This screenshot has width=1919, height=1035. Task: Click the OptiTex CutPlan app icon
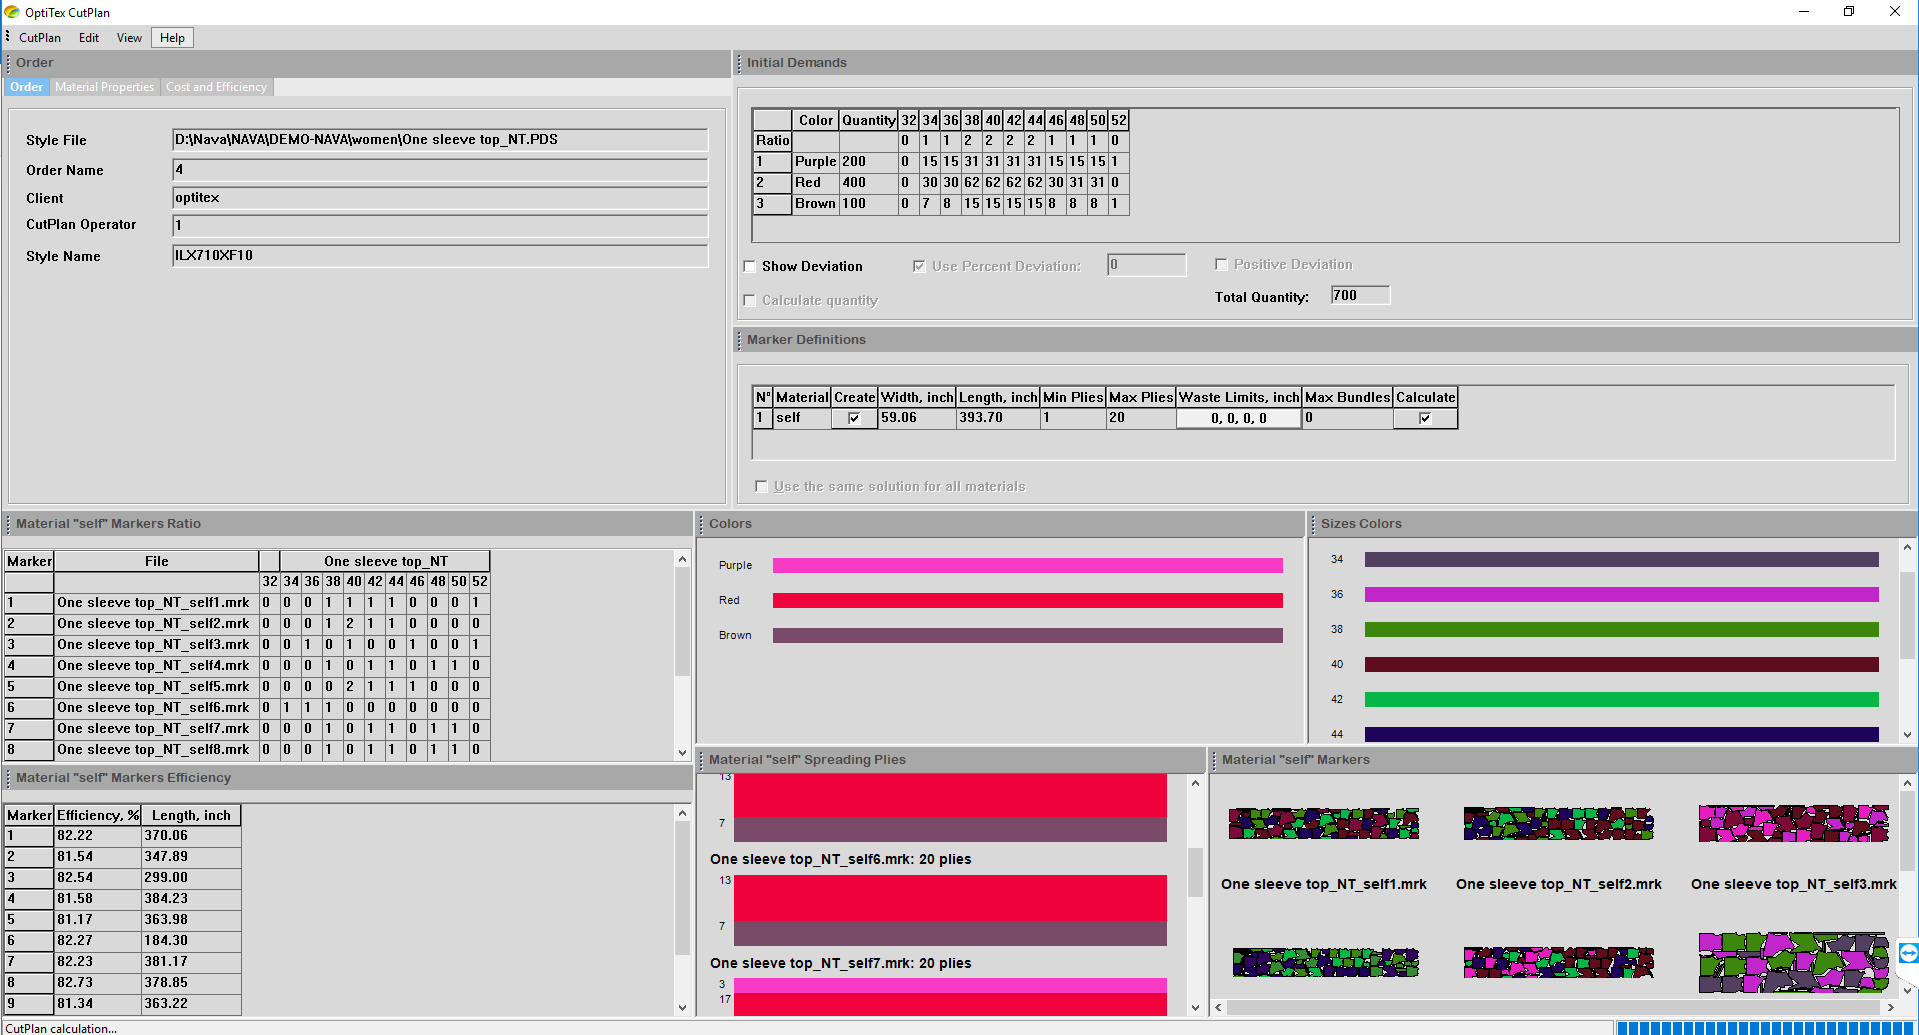(x=12, y=12)
